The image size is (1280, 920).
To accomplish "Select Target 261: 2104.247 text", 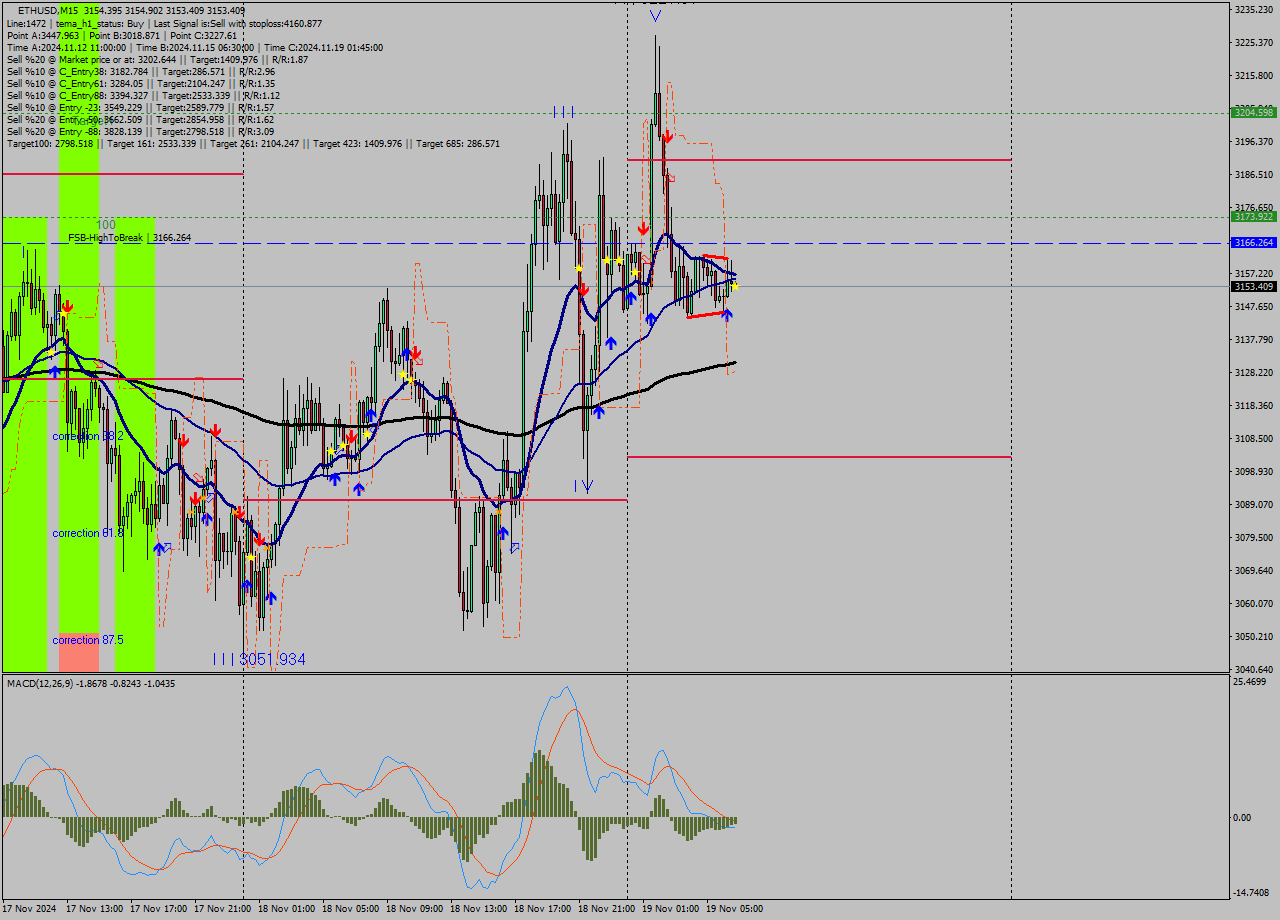I will 256,143.
